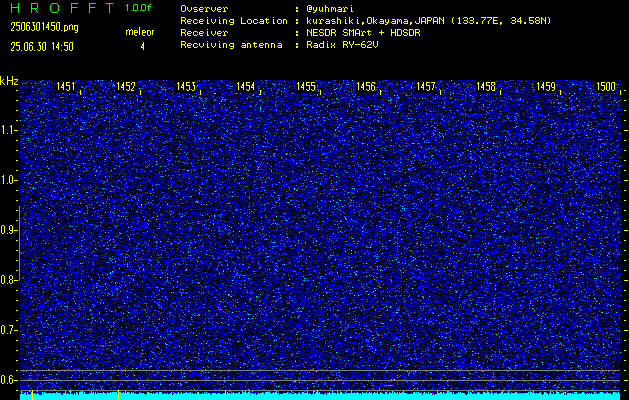Click the 1459 time axis label
Screen dimensions: 629x400
[x=546, y=86]
